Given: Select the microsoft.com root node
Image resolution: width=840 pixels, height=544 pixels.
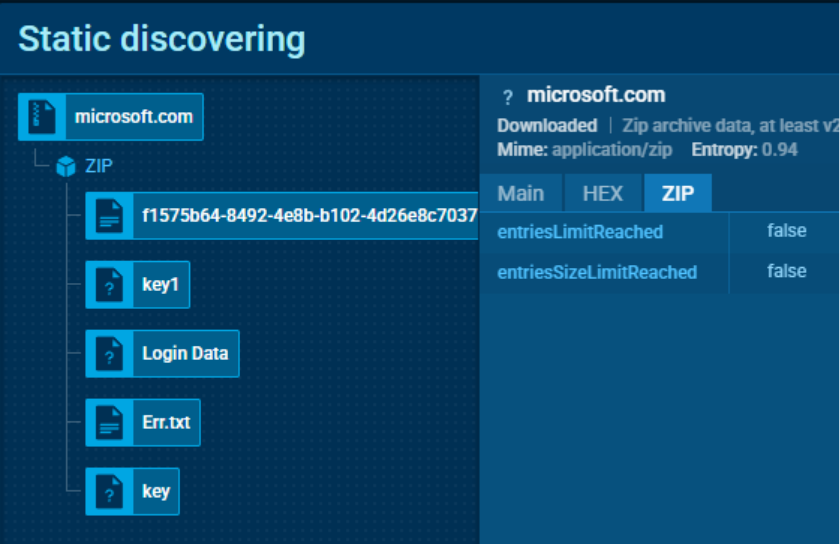Looking at the screenshot, I should 110,117.
